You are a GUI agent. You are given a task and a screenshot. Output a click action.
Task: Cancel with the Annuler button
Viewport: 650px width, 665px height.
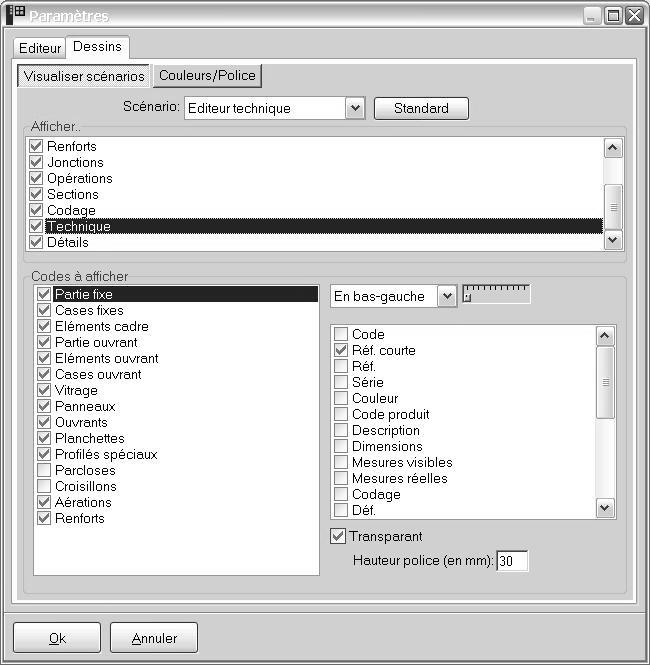point(154,638)
